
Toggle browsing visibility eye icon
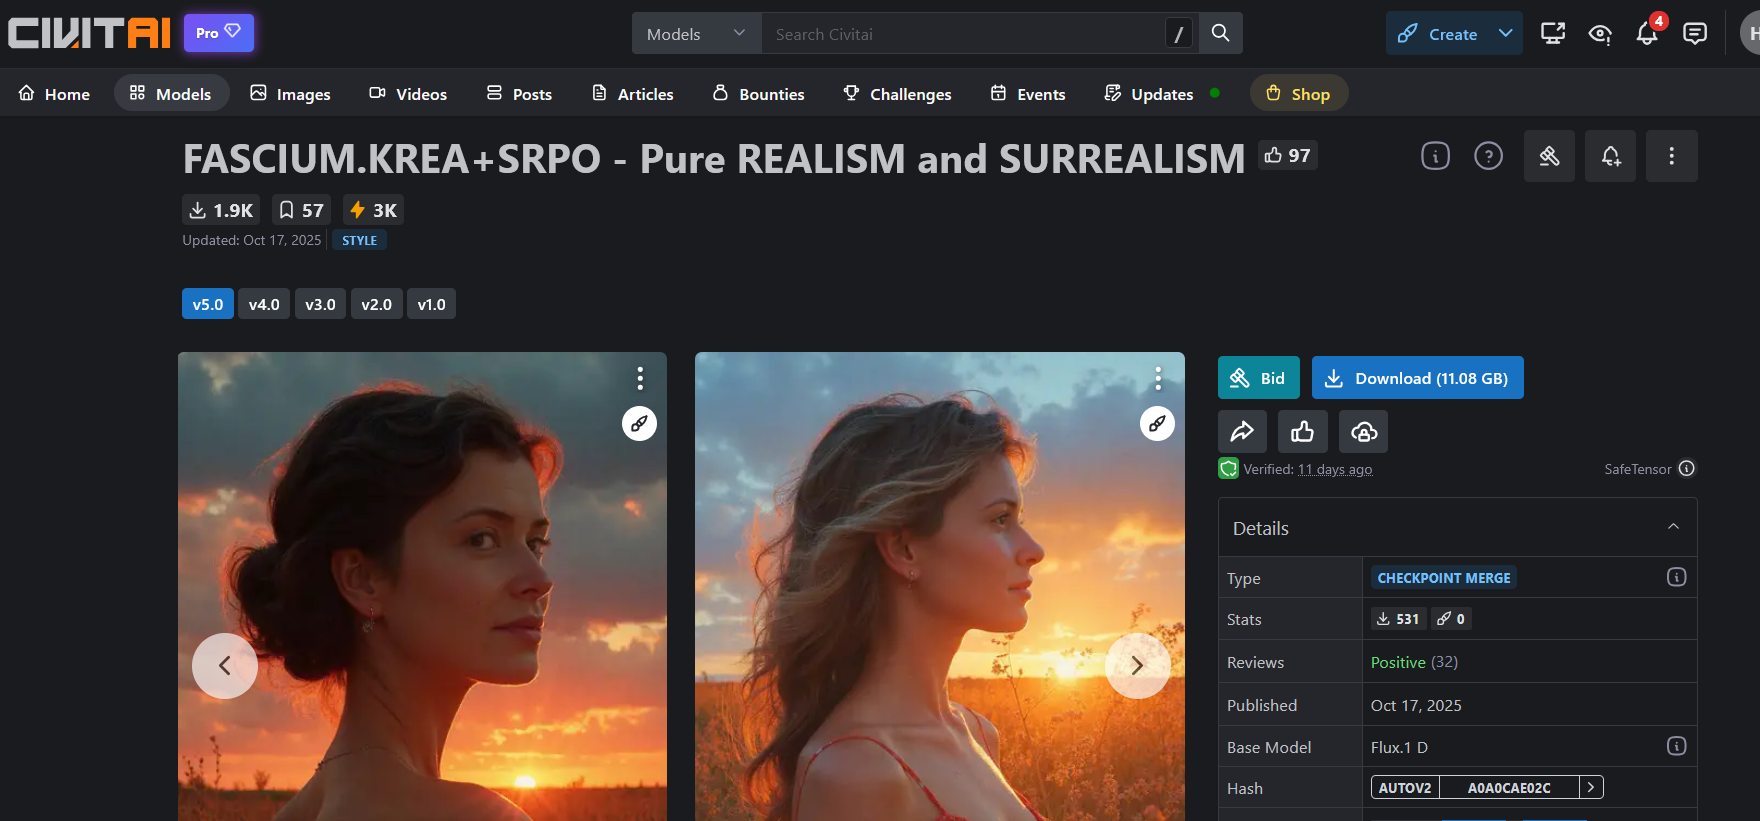(1600, 33)
